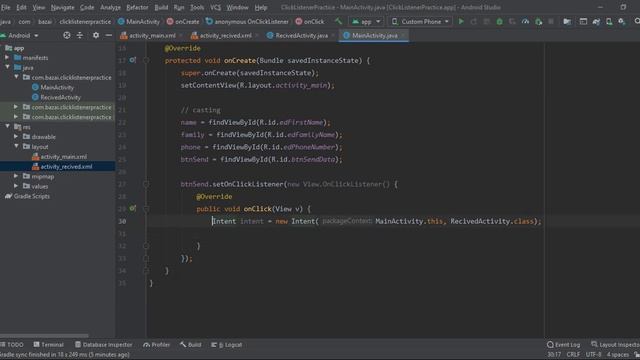This screenshot has height=360, width=640.
Task: Open the Build menu
Action: pos(161,7)
